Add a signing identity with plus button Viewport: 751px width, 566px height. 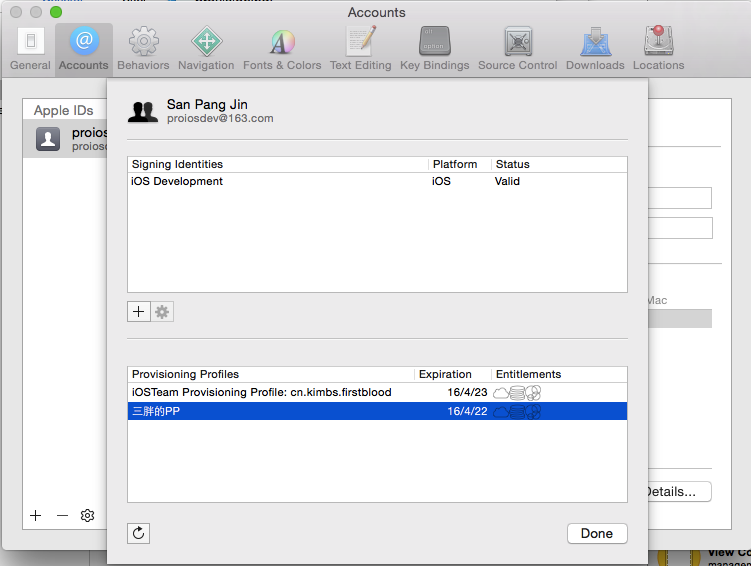pos(139,312)
